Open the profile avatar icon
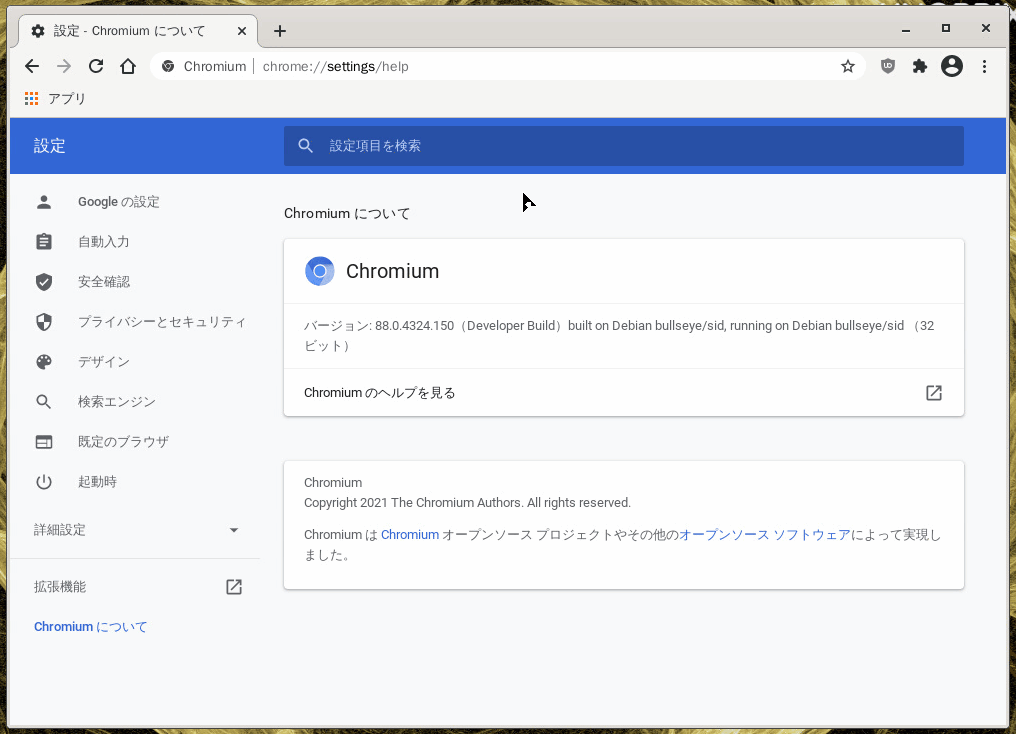The height and width of the screenshot is (734, 1016). (x=952, y=66)
